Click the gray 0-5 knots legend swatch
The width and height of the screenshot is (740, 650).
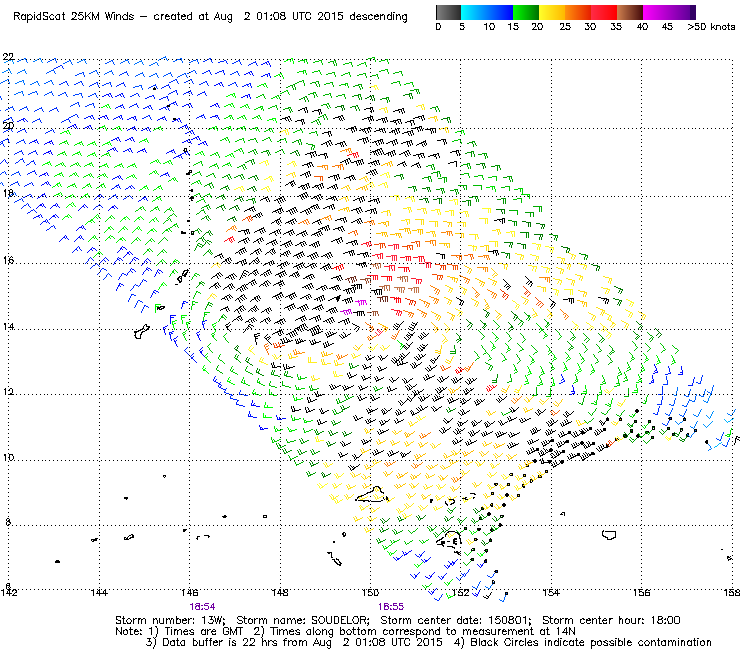(x=448, y=12)
